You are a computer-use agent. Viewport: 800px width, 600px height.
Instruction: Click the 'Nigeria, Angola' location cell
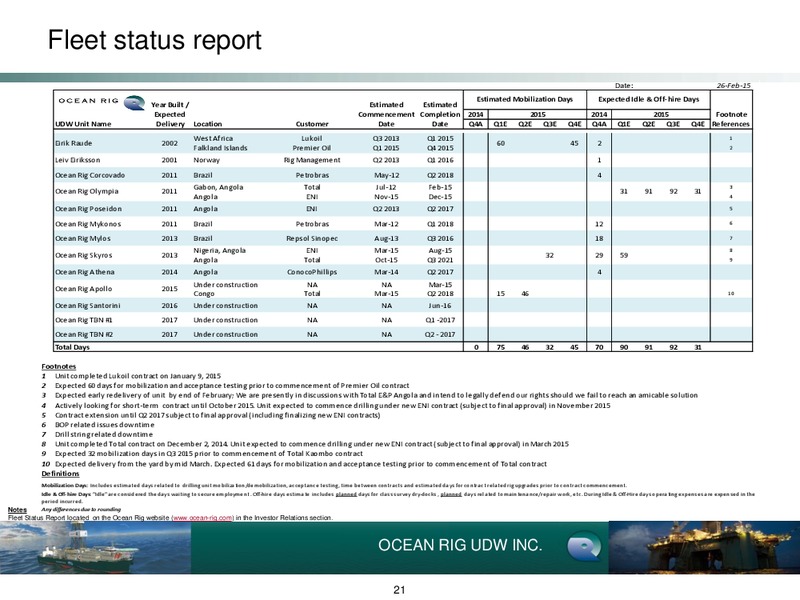(220, 251)
